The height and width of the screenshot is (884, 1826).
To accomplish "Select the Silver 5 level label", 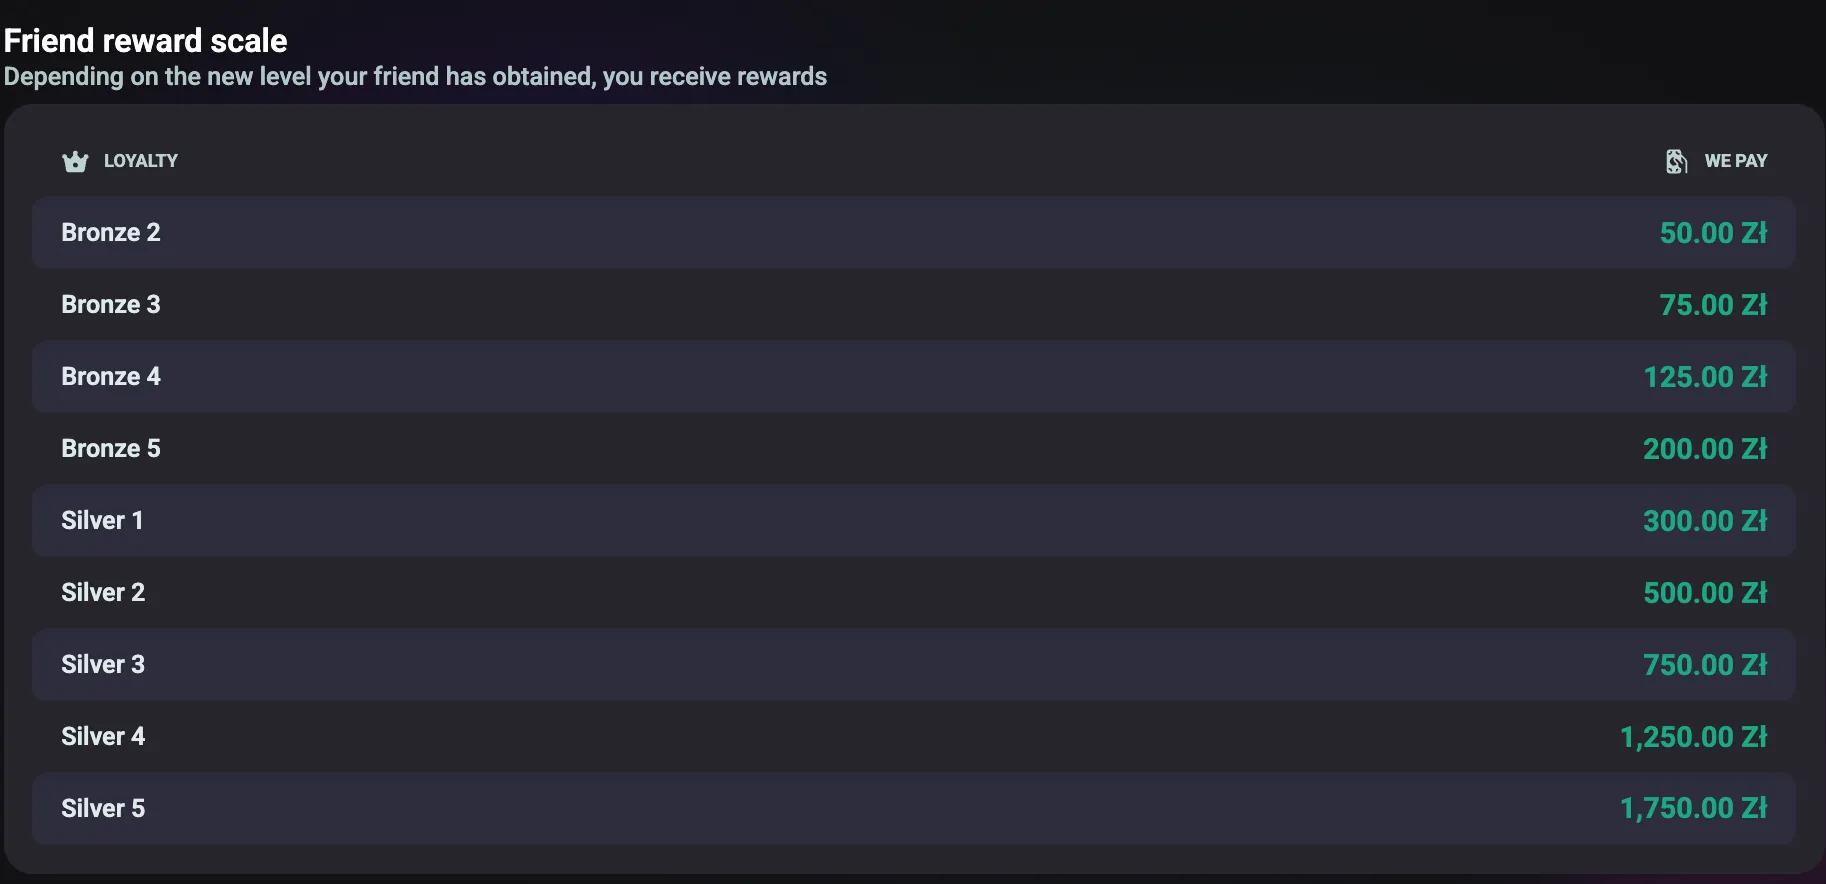I will [103, 809].
